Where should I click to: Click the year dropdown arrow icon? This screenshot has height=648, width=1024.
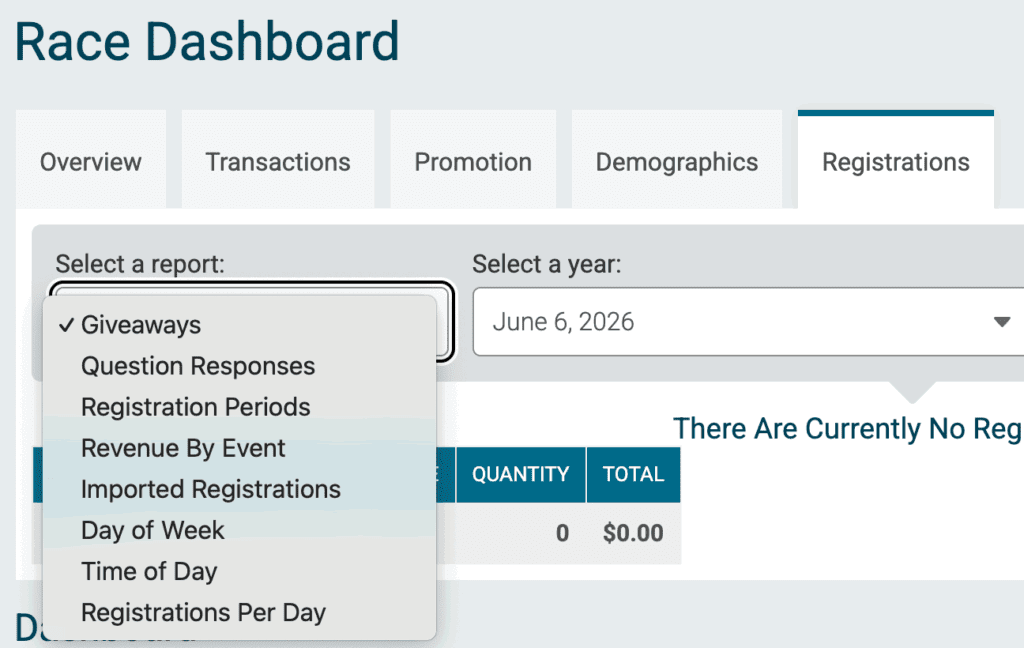[x=1001, y=322]
